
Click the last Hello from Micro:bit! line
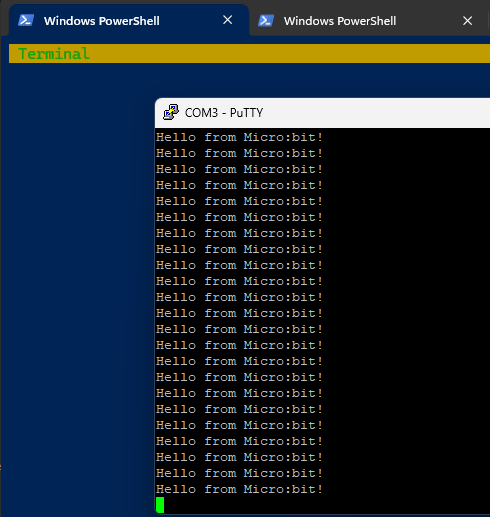239,489
